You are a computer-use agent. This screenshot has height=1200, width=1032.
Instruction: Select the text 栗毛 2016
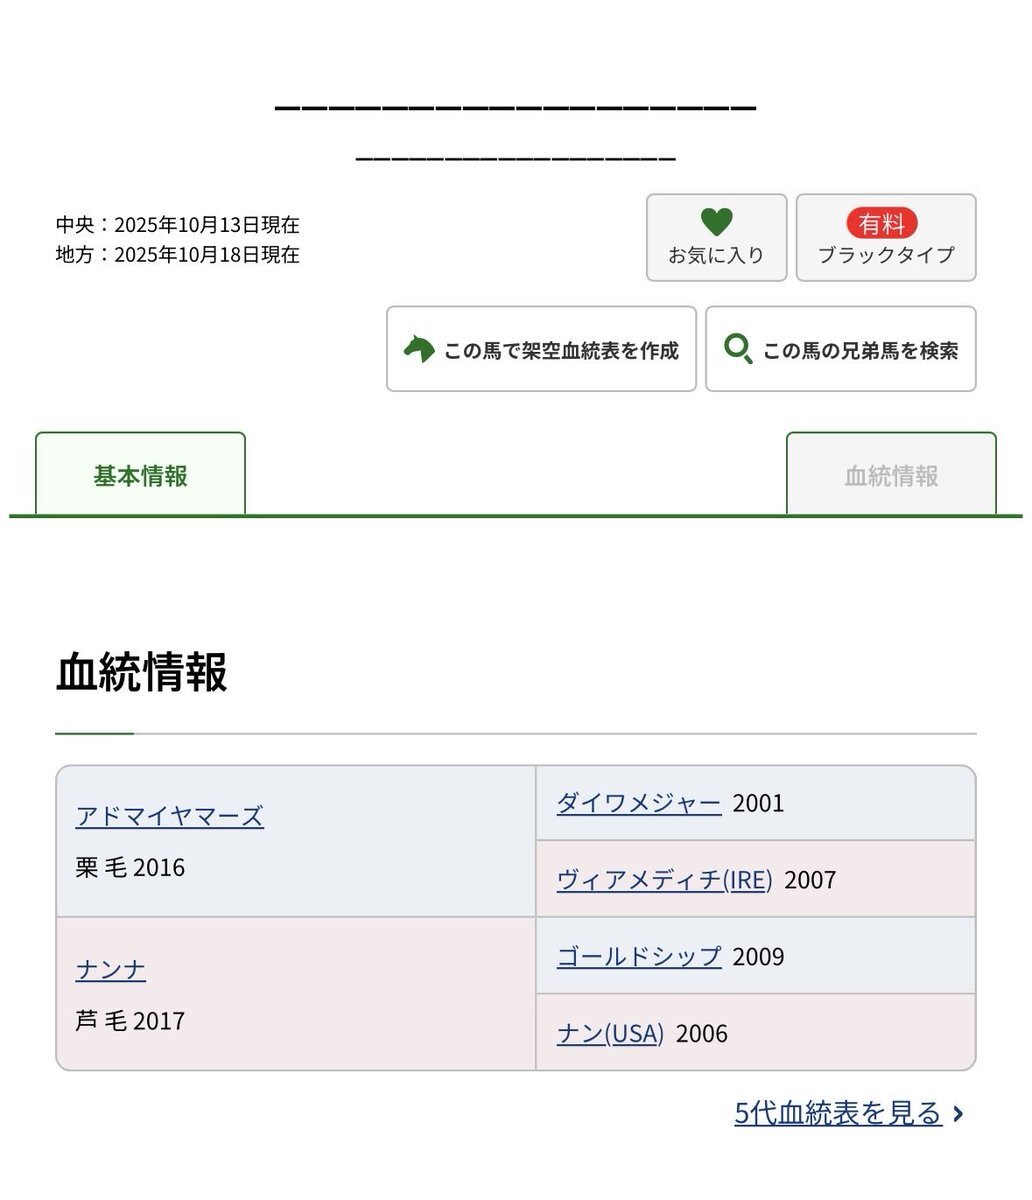pyautogui.click(x=130, y=867)
